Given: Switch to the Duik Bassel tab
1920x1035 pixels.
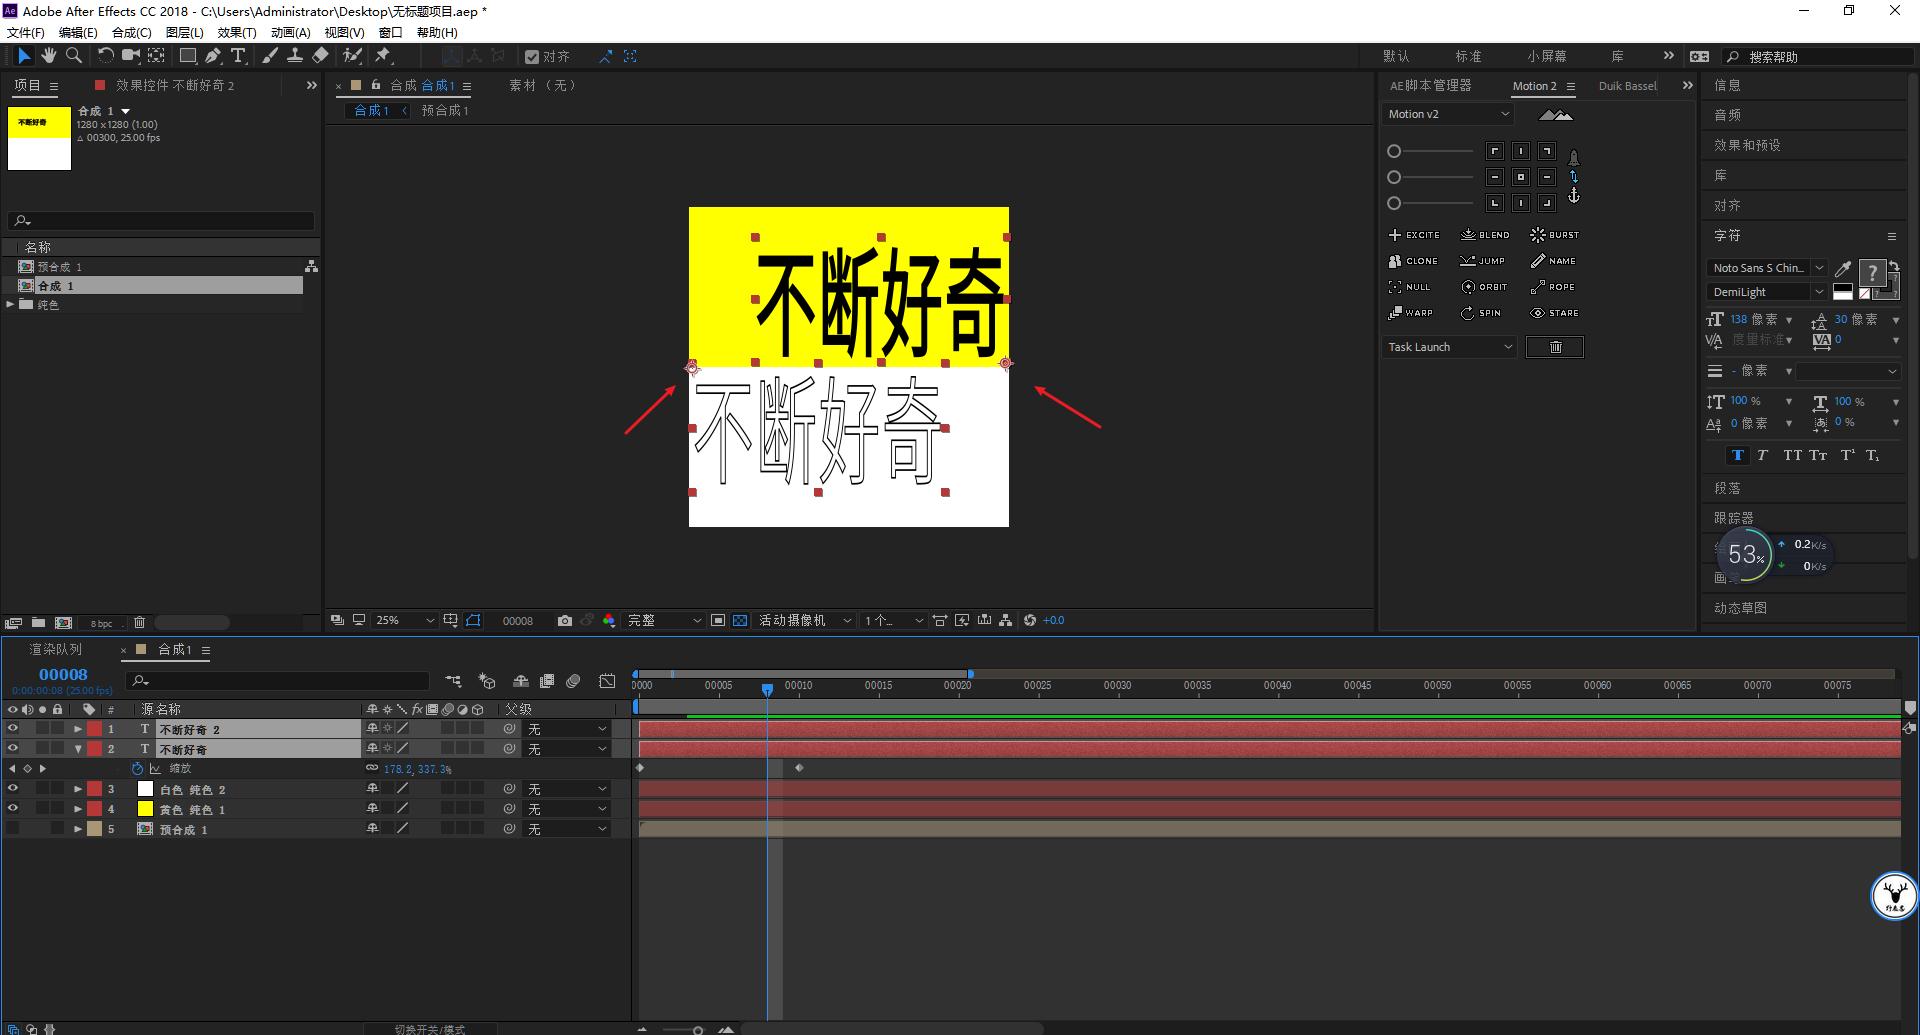Looking at the screenshot, I should 1627,85.
